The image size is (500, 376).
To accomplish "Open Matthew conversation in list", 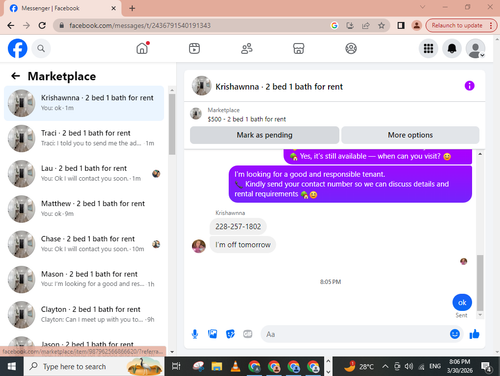I will click(84, 209).
